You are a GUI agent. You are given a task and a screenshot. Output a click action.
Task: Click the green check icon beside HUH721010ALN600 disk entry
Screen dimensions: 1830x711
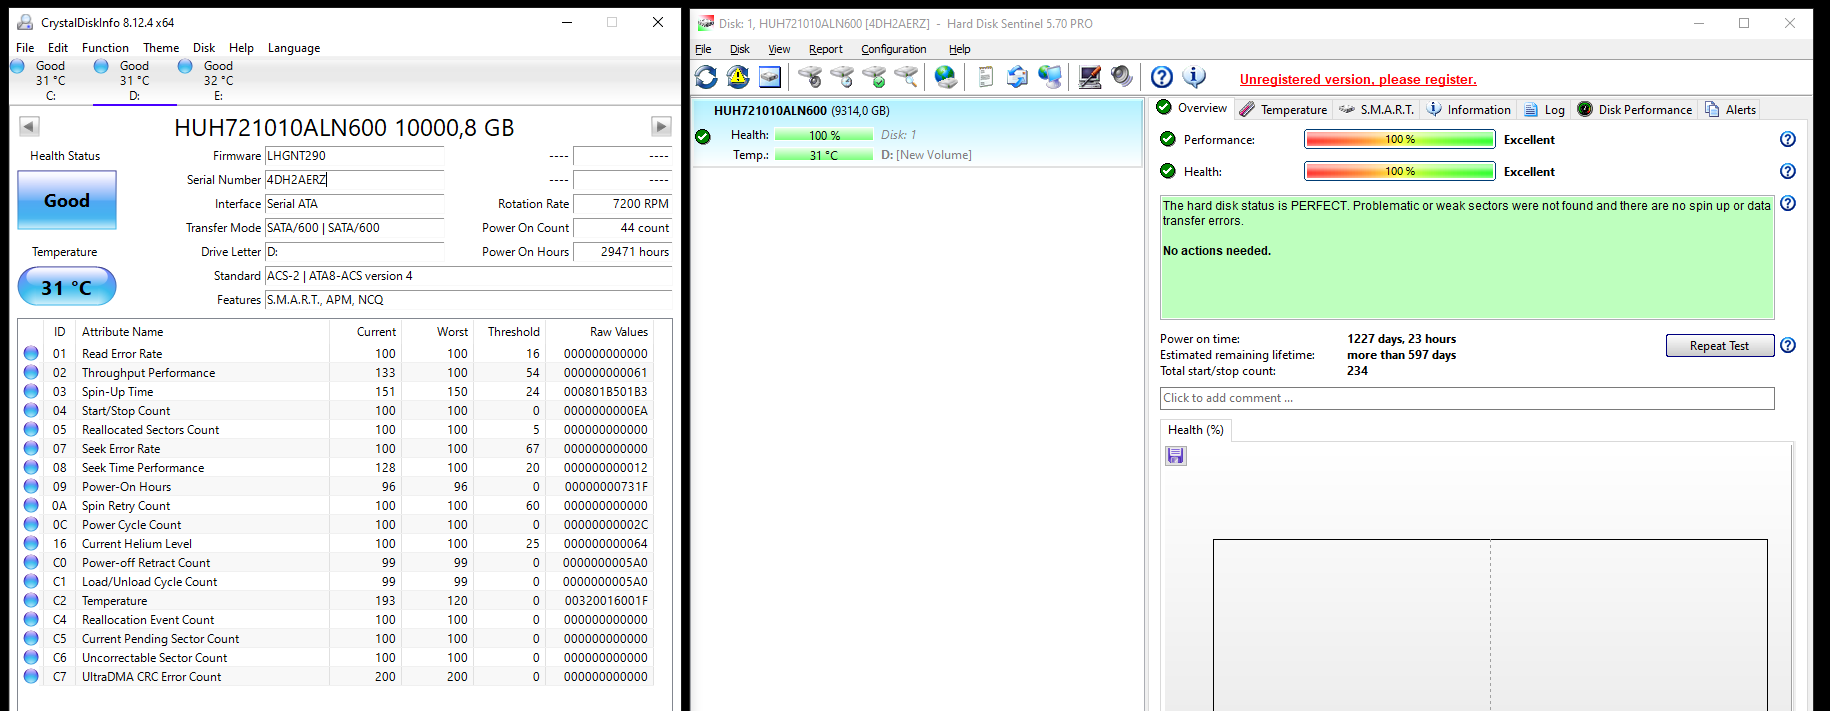point(703,136)
